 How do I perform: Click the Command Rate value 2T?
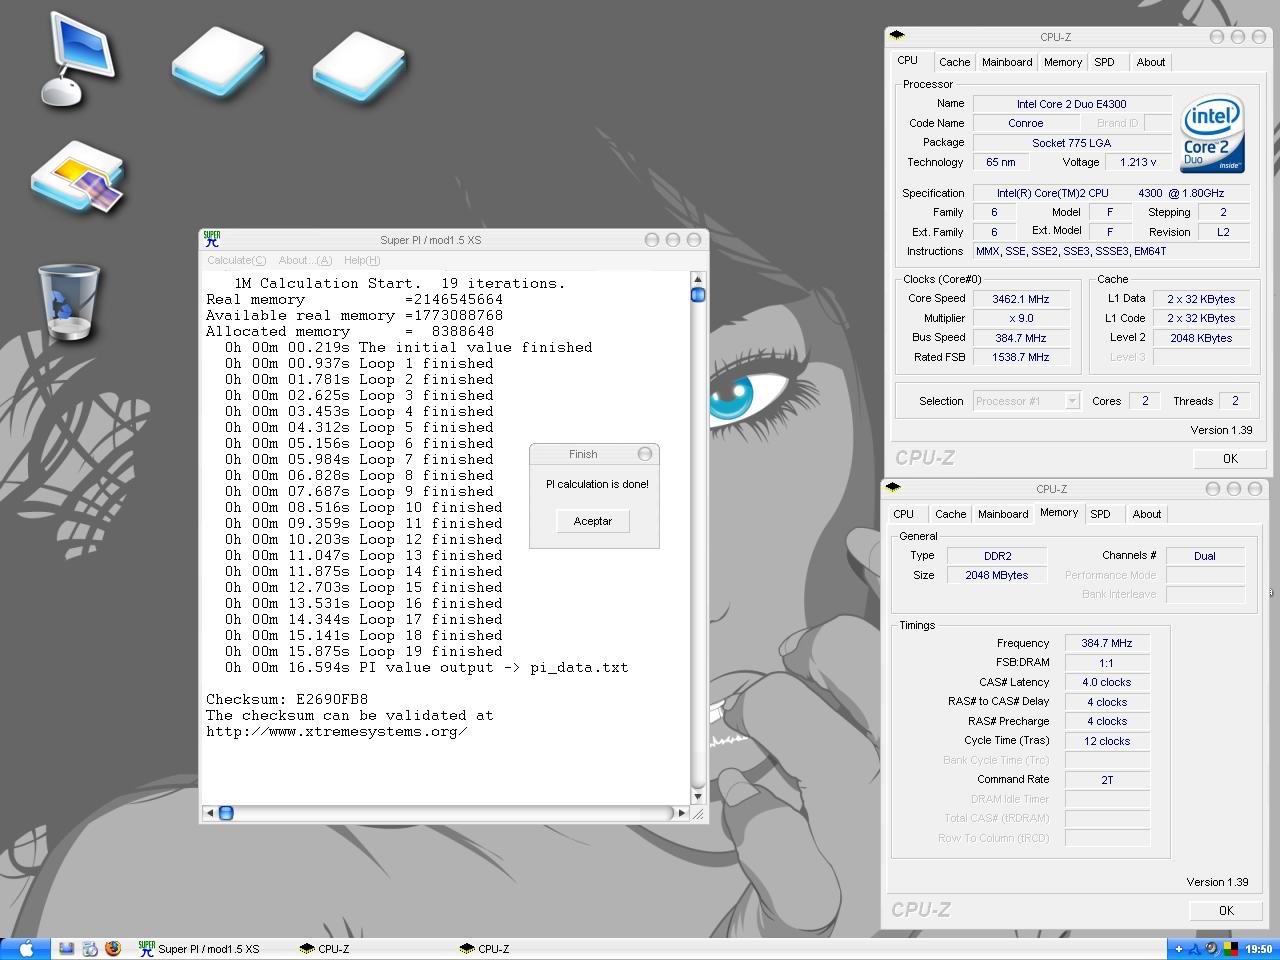[1107, 780]
